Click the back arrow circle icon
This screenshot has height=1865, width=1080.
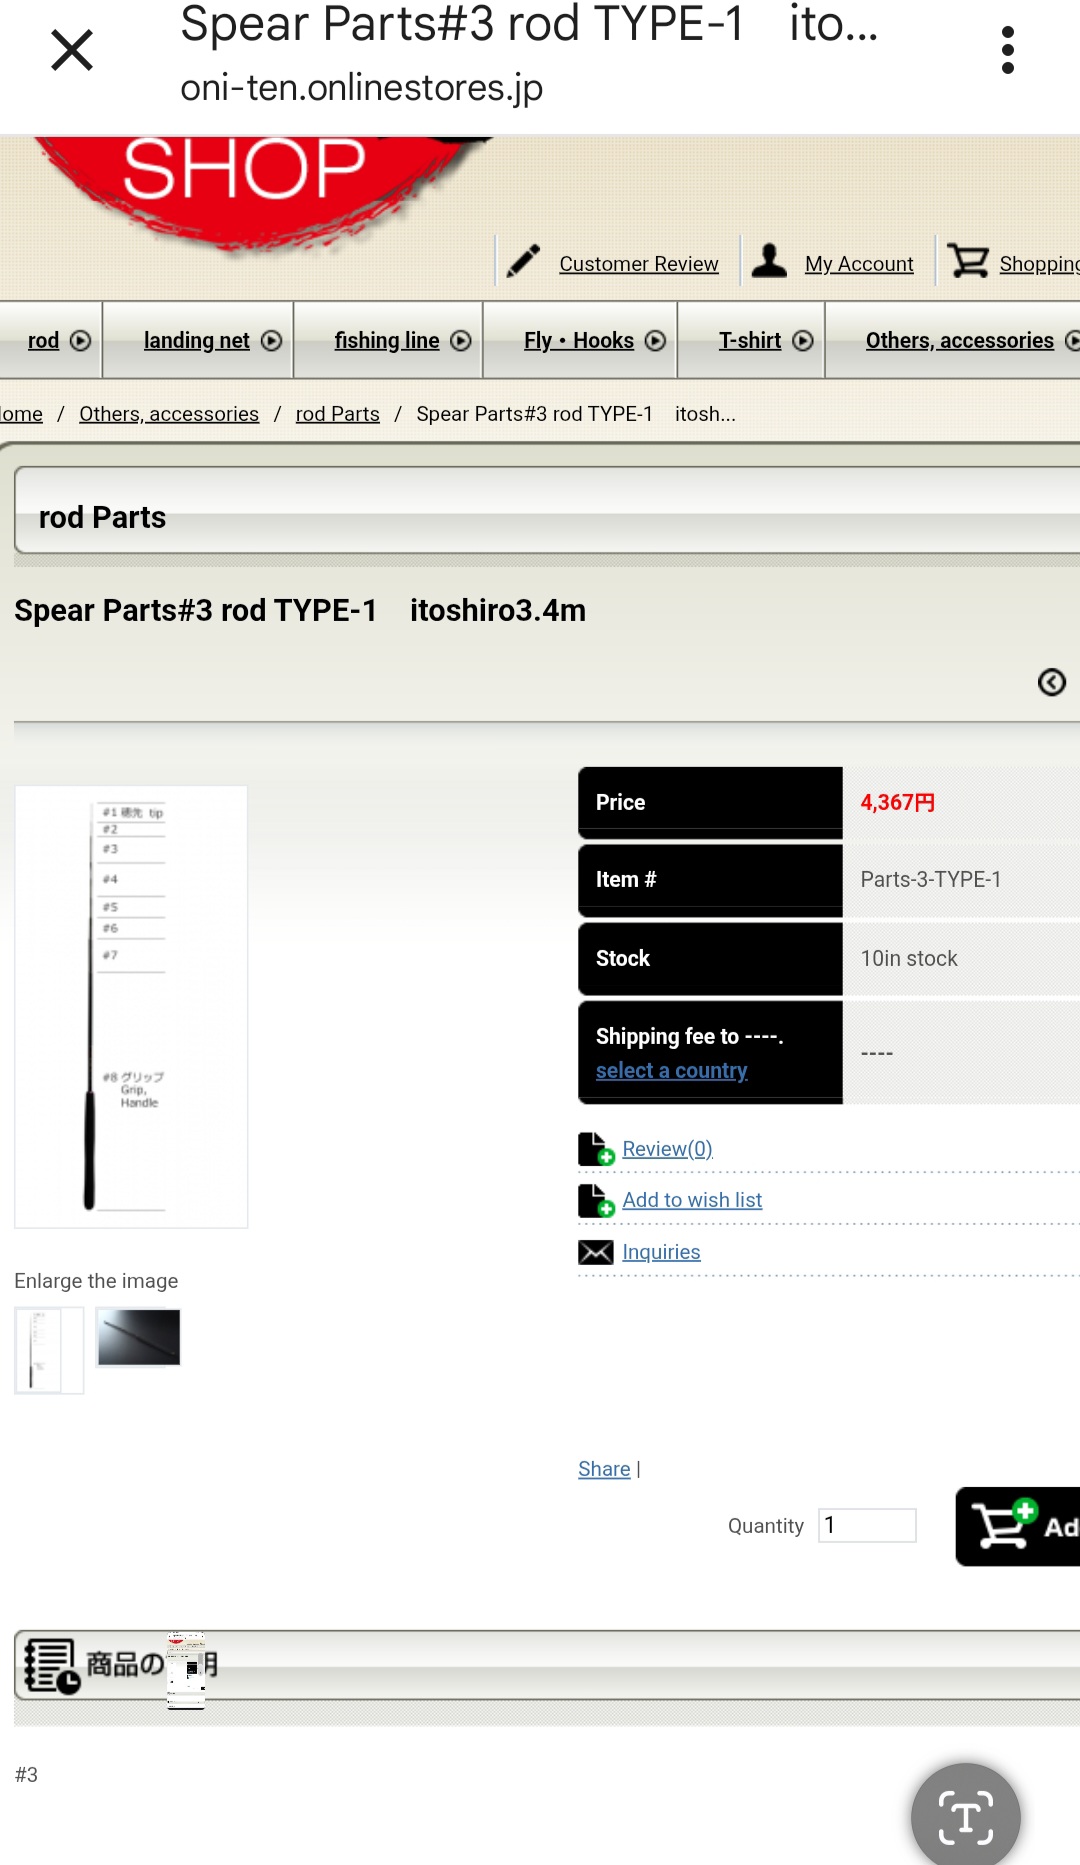click(x=1051, y=682)
